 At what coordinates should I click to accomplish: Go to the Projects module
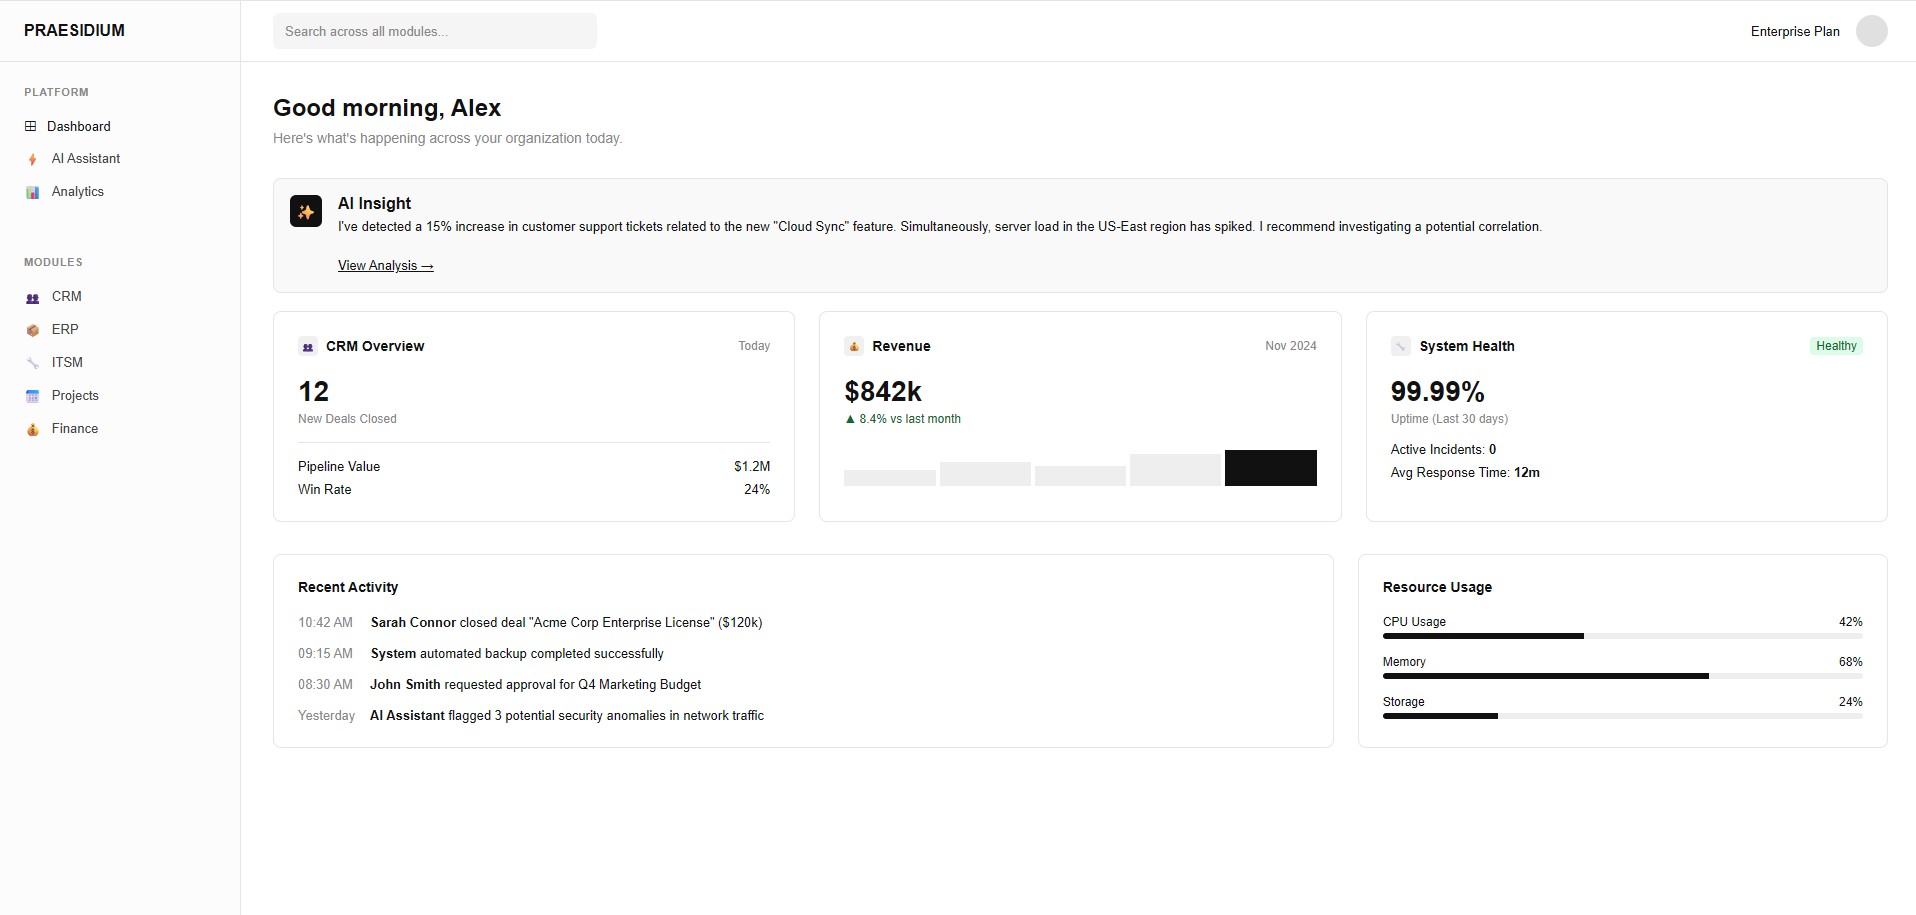[75, 396]
